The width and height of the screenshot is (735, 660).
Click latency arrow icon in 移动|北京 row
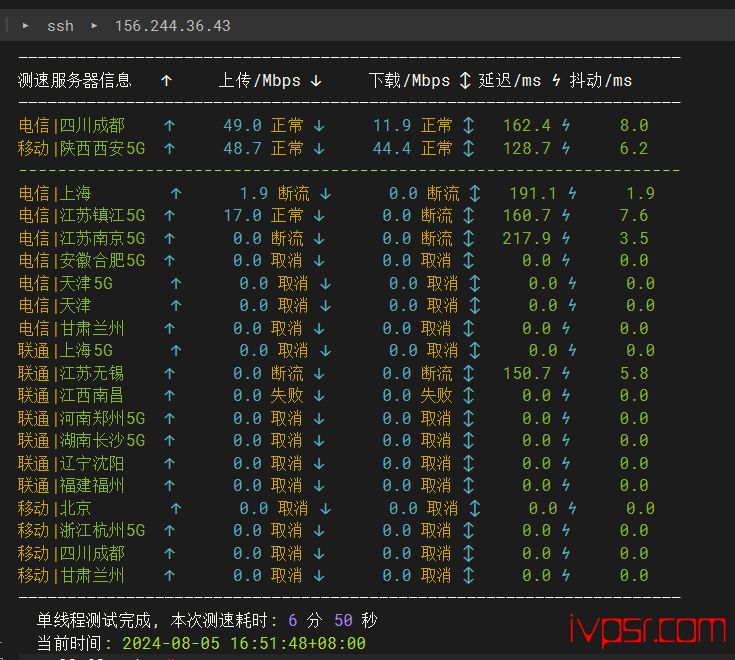coord(475,508)
